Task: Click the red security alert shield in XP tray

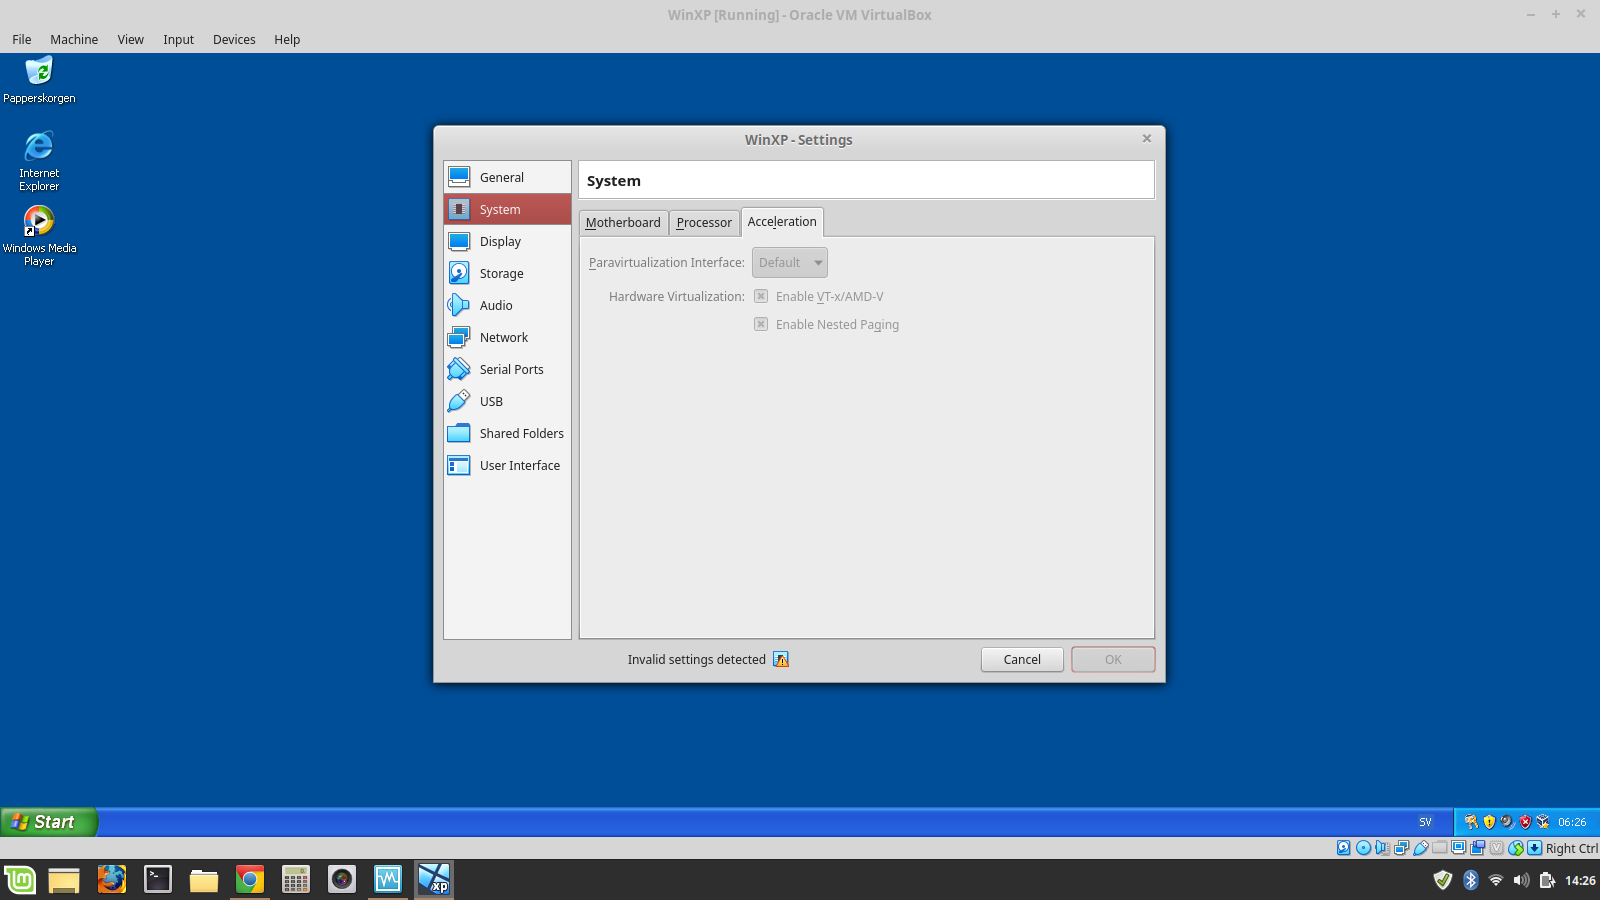Action: pos(1525,822)
